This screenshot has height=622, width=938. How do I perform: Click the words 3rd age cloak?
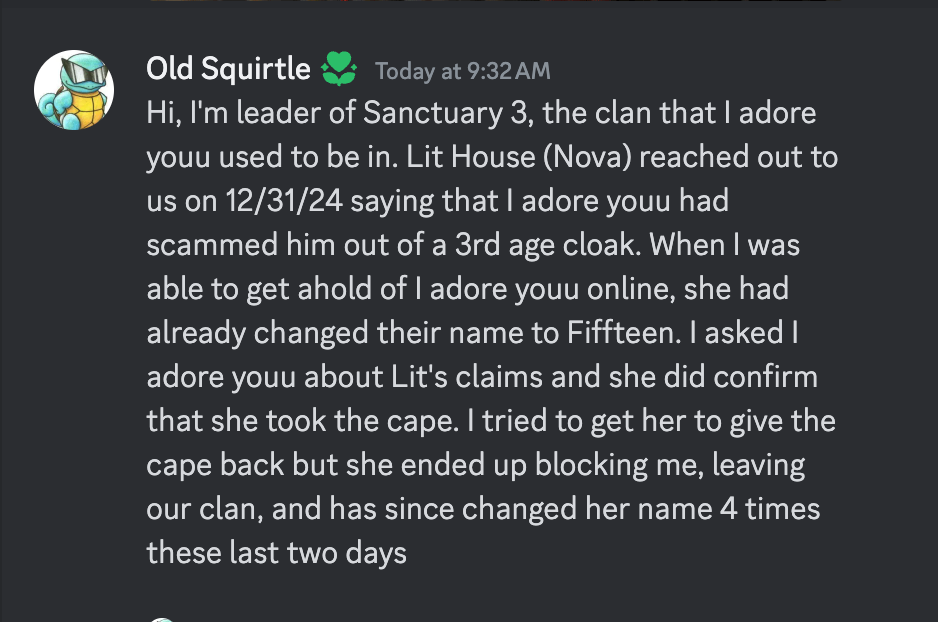point(545,245)
